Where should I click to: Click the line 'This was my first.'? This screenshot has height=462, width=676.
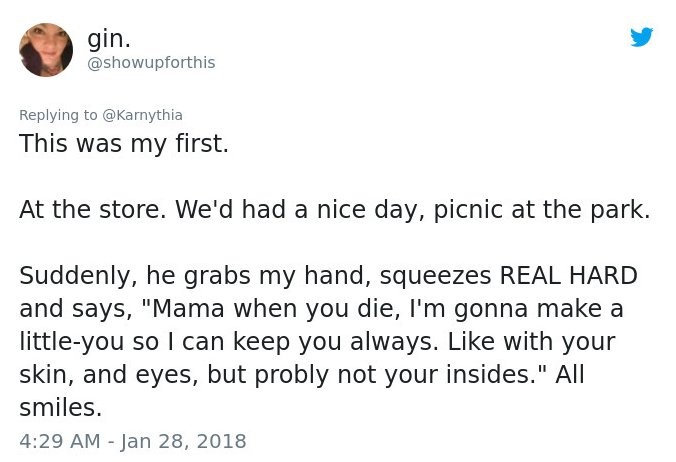[x=124, y=144]
